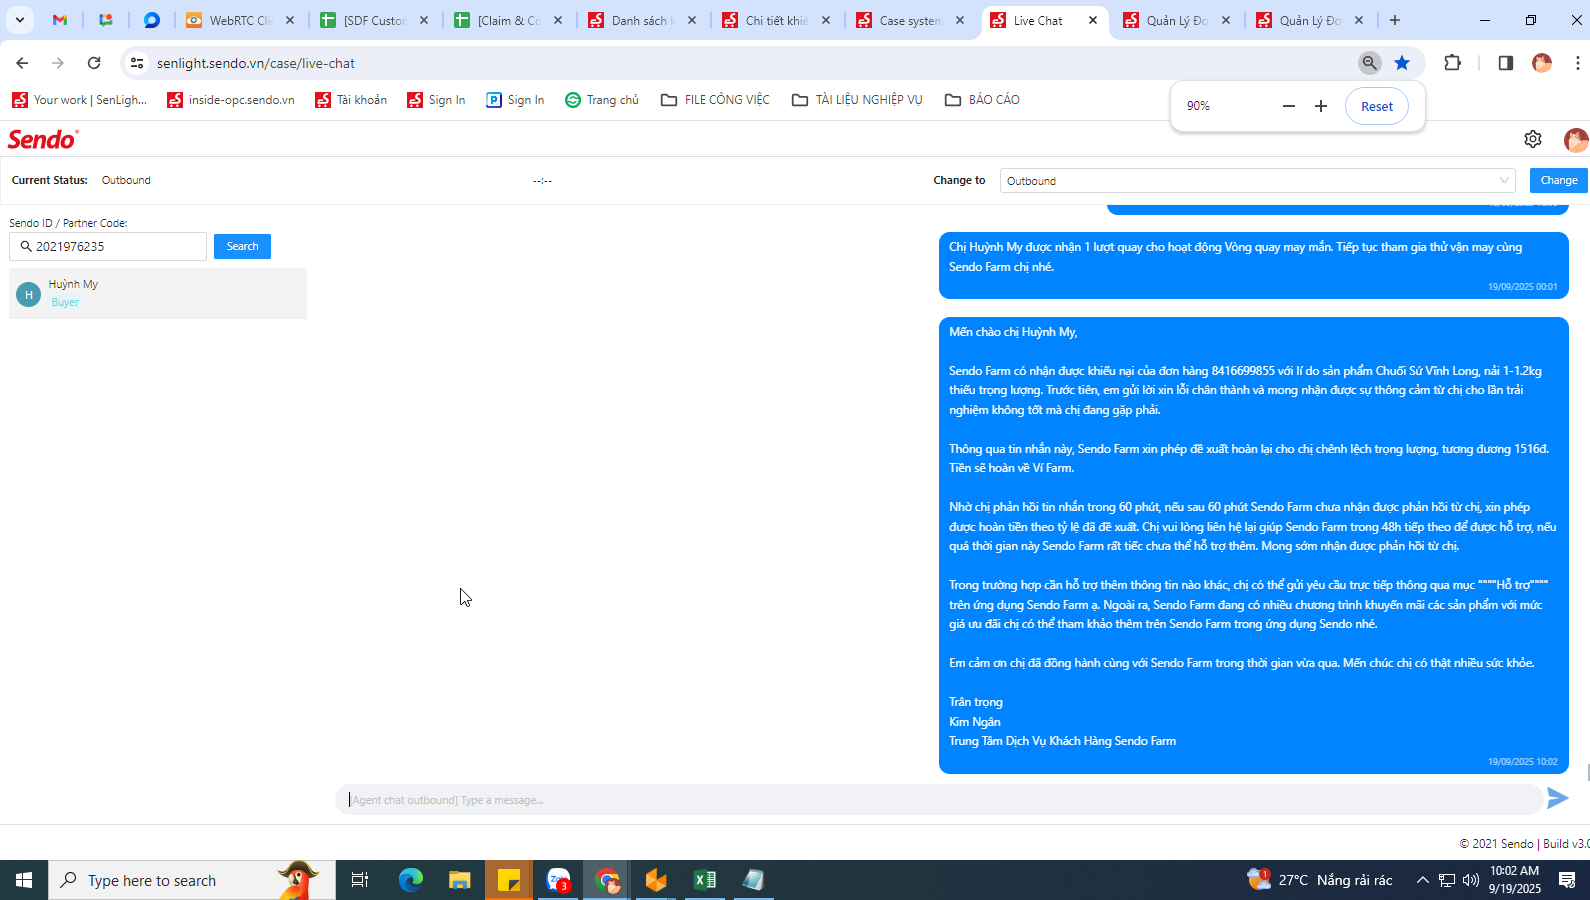Image resolution: width=1590 pixels, height=900 pixels.
Task: Open the Windows Start menu
Action: (24, 880)
